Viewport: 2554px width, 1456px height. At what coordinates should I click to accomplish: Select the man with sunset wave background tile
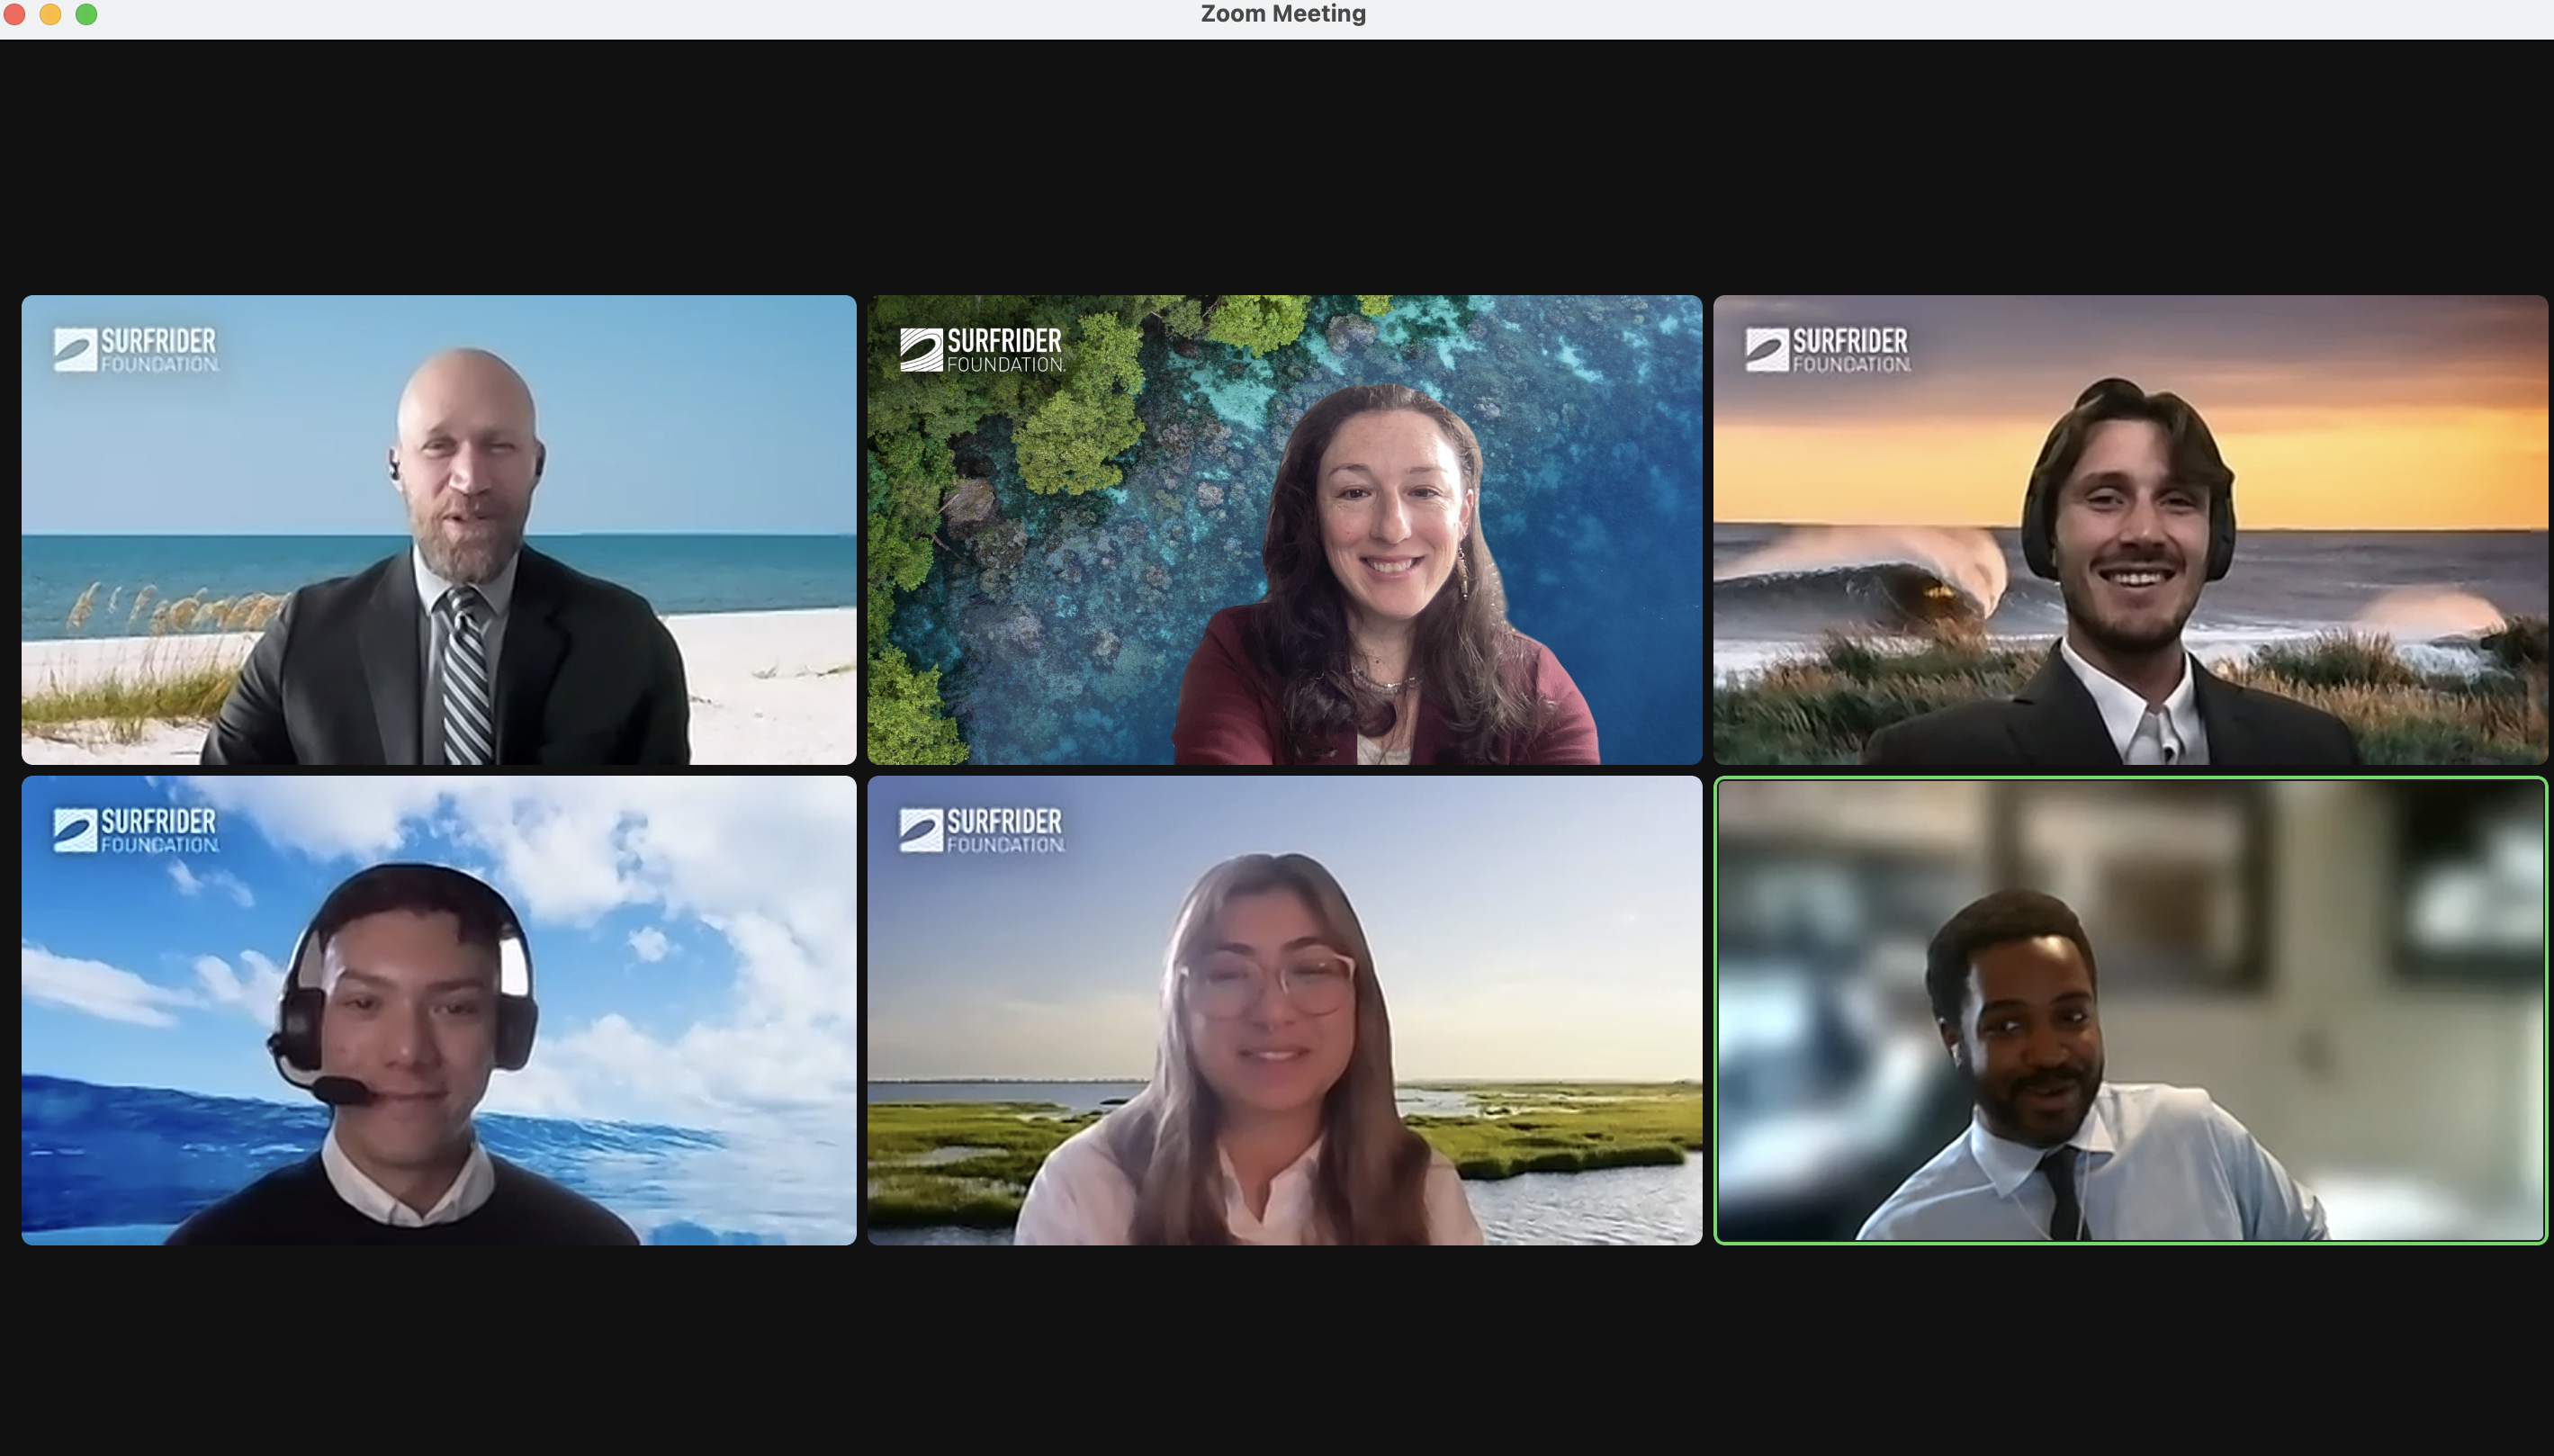click(x=2131, y=530)
